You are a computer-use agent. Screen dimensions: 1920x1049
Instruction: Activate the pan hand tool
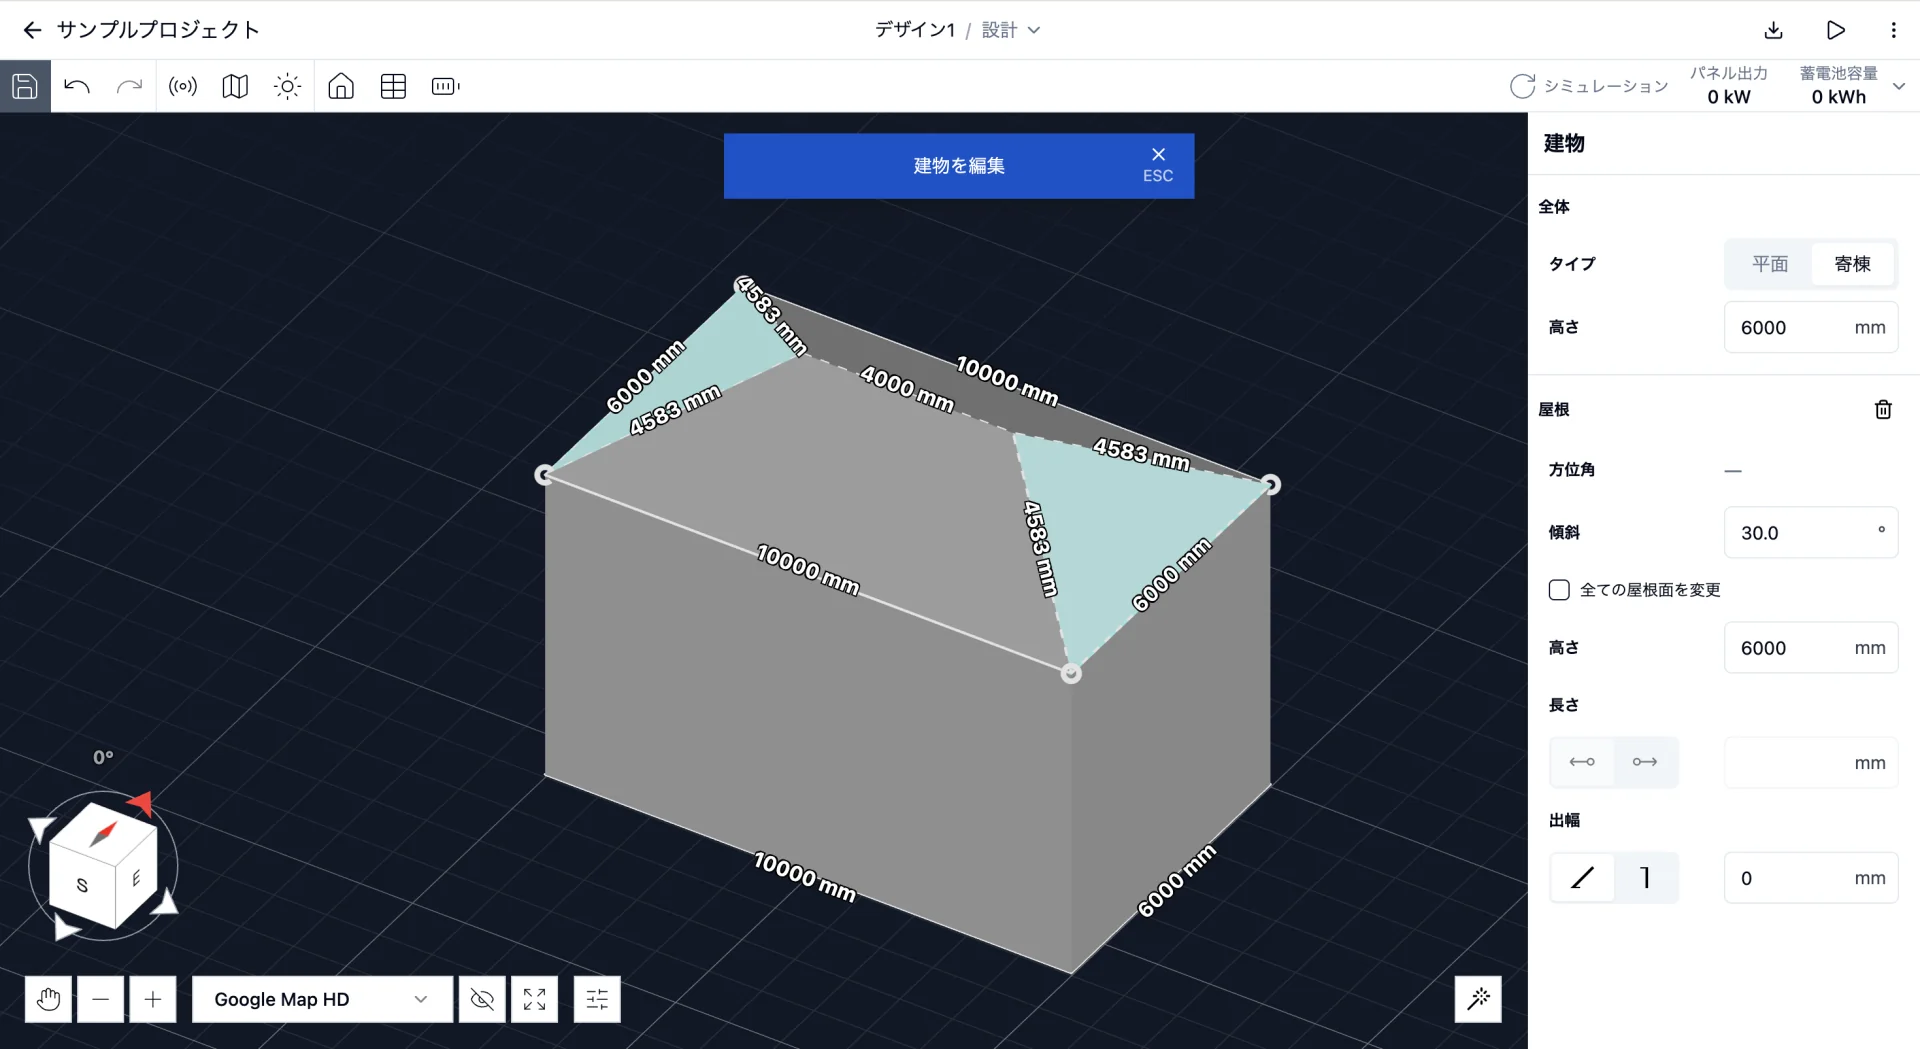[48, 999]
